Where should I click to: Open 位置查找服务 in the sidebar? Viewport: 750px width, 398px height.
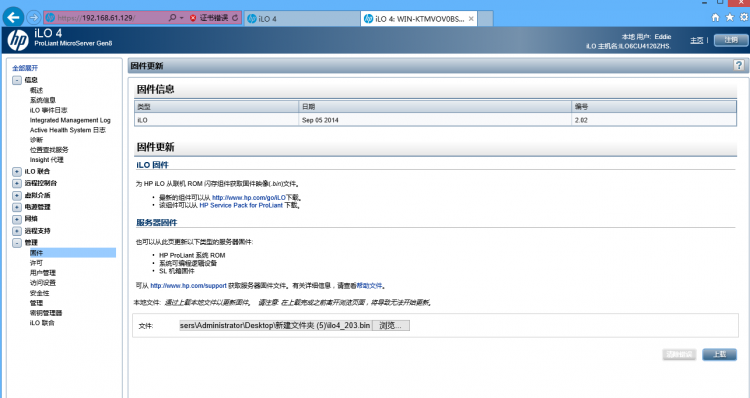click(49, 150)
